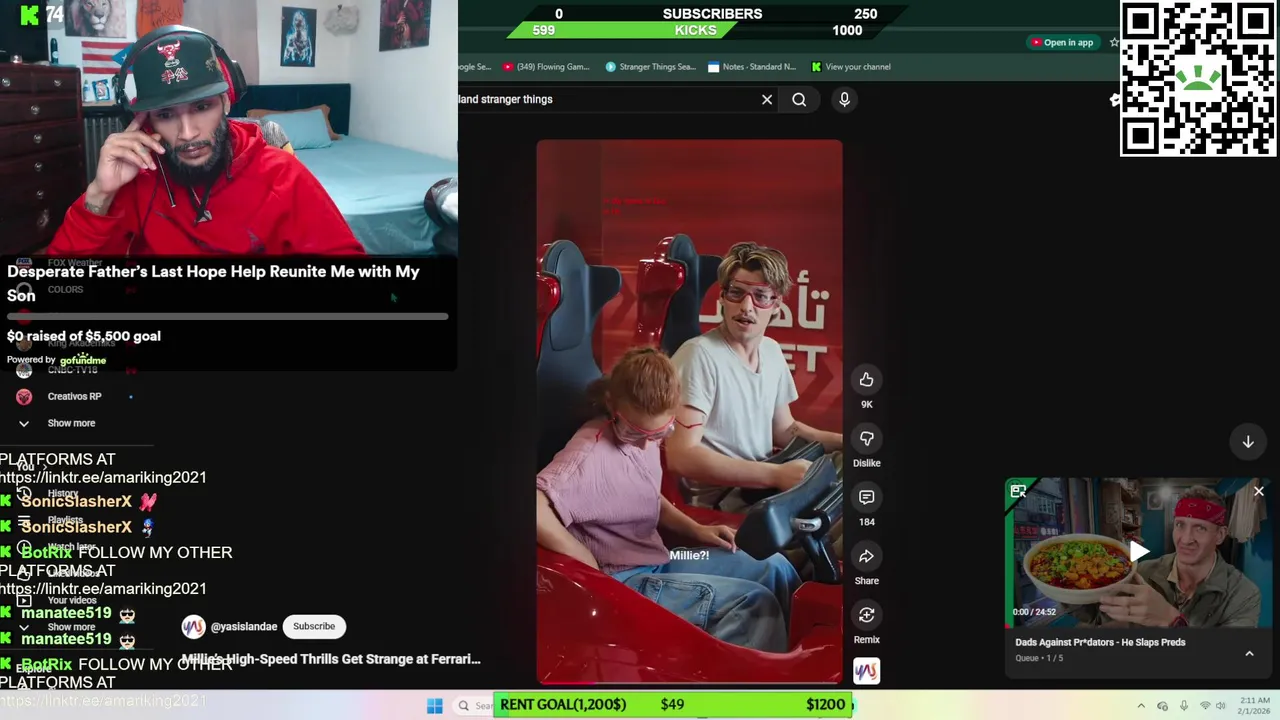Image resolution: width=1280 pixels, height=720 pixels.
Task: Open taskbar volume control
Action: (x=1221, y=706)
